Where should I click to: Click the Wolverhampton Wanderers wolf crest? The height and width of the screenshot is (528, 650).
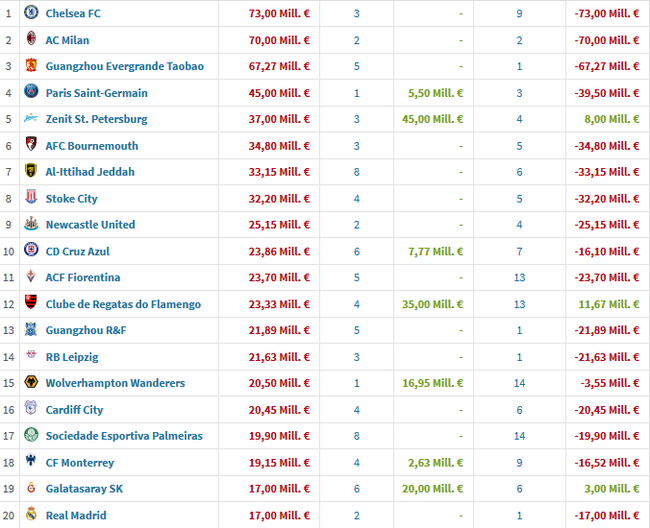point(31,382)
